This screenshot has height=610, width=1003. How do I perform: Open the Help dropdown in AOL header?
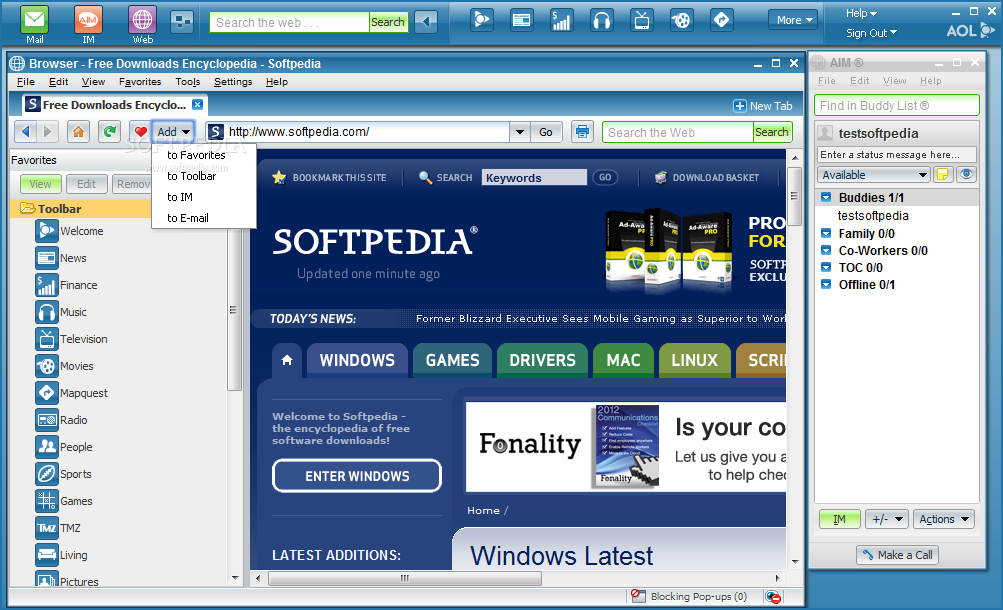coord(861,13)
